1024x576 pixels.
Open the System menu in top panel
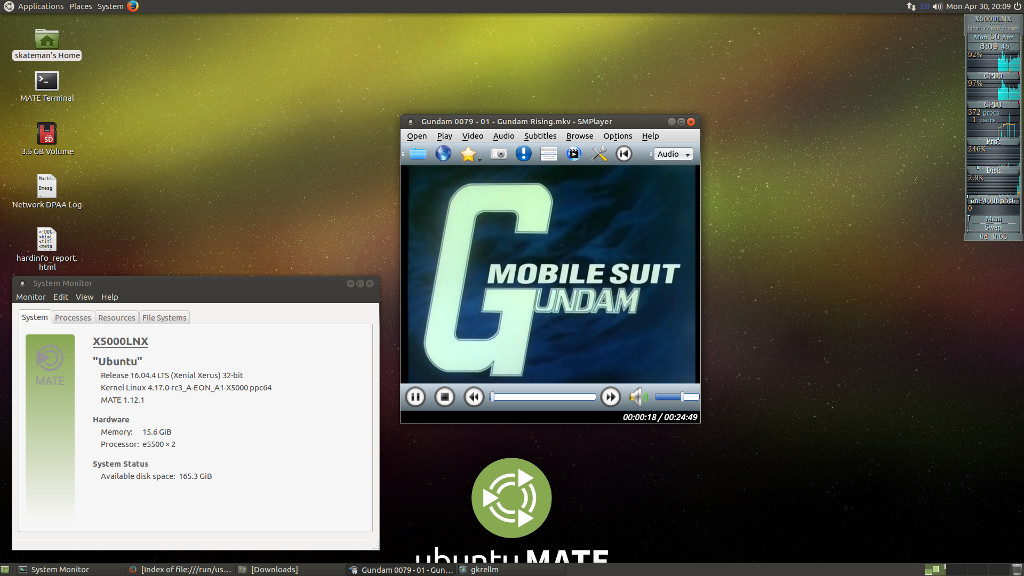[x=110, y=6]
